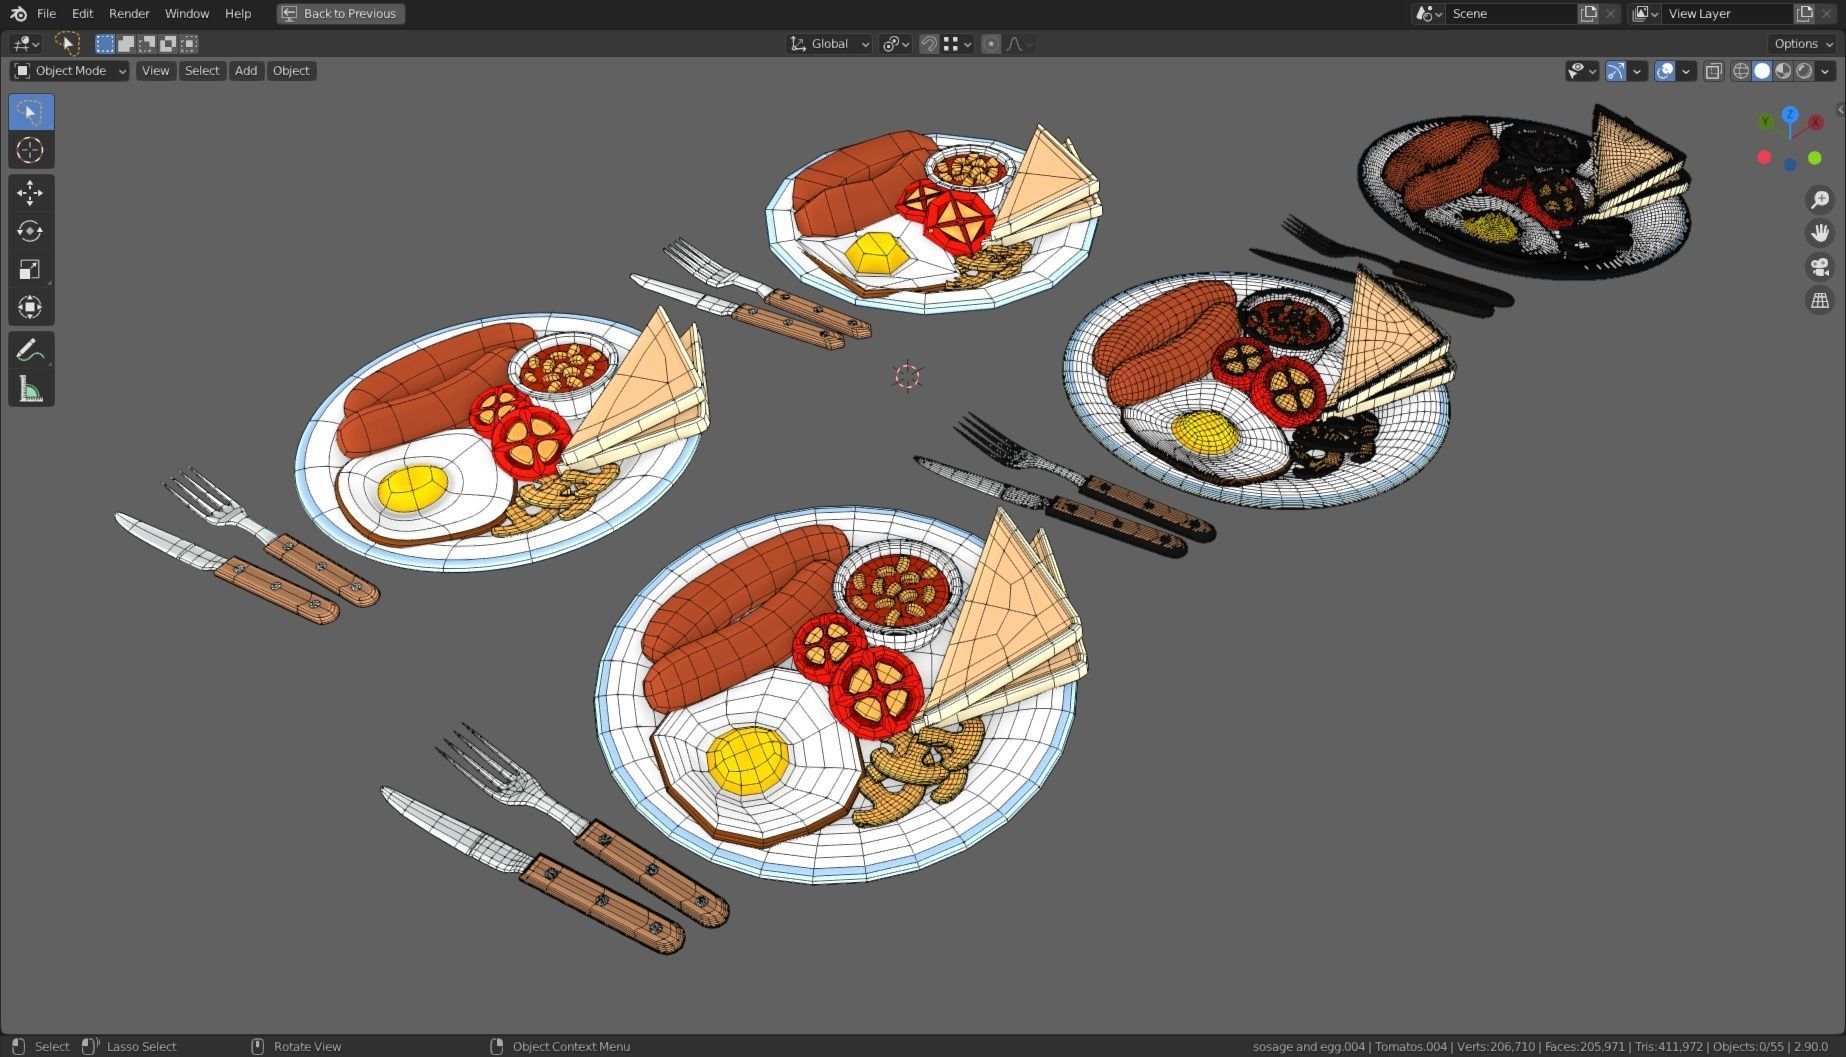Open the Object Mode dropdown
1846x1057 pixels.
[x=70, y=71]
